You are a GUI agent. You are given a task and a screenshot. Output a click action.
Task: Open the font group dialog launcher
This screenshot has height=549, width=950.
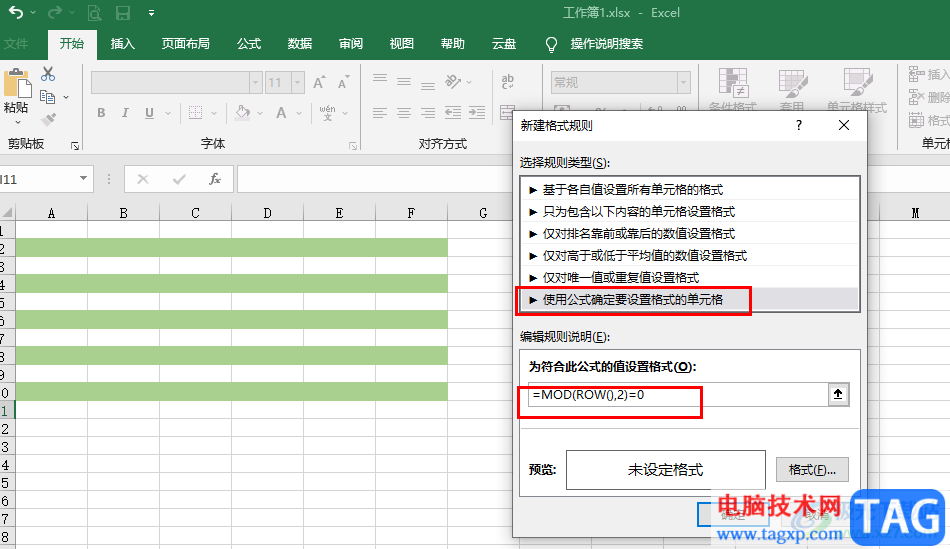[353, 146]
